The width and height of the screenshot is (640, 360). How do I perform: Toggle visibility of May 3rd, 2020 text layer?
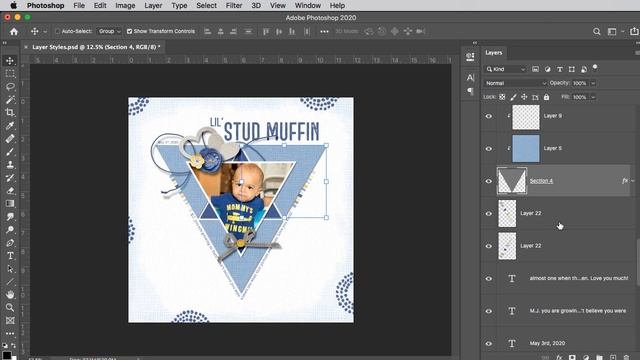489,344
